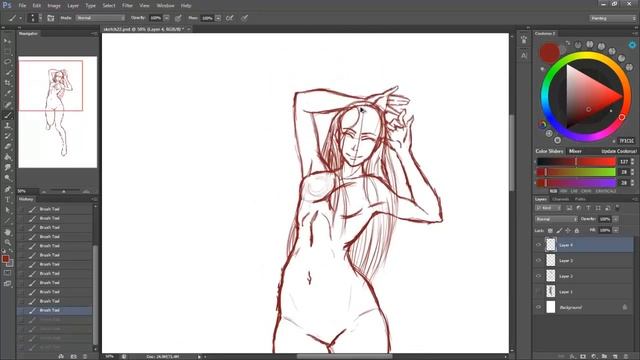
Task: Click the red channel slider in Coolorus
Action: pyautogui.click(x=576, y=162)
